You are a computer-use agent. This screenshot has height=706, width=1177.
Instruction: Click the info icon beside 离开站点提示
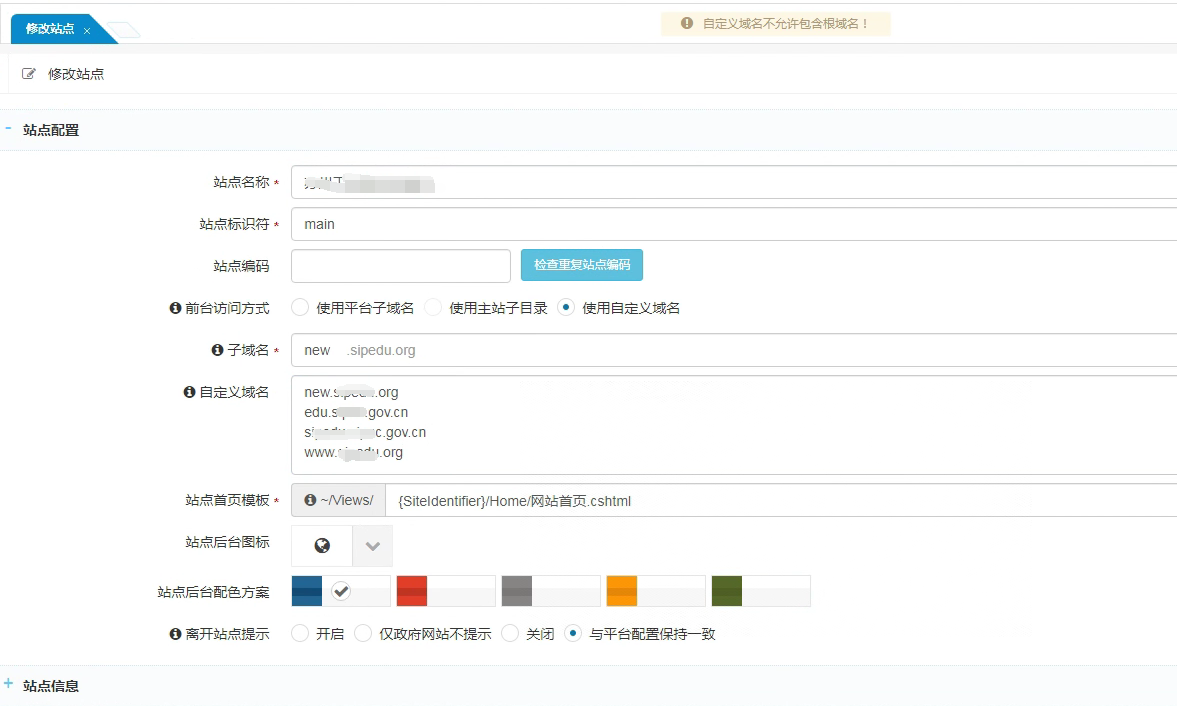174,633
